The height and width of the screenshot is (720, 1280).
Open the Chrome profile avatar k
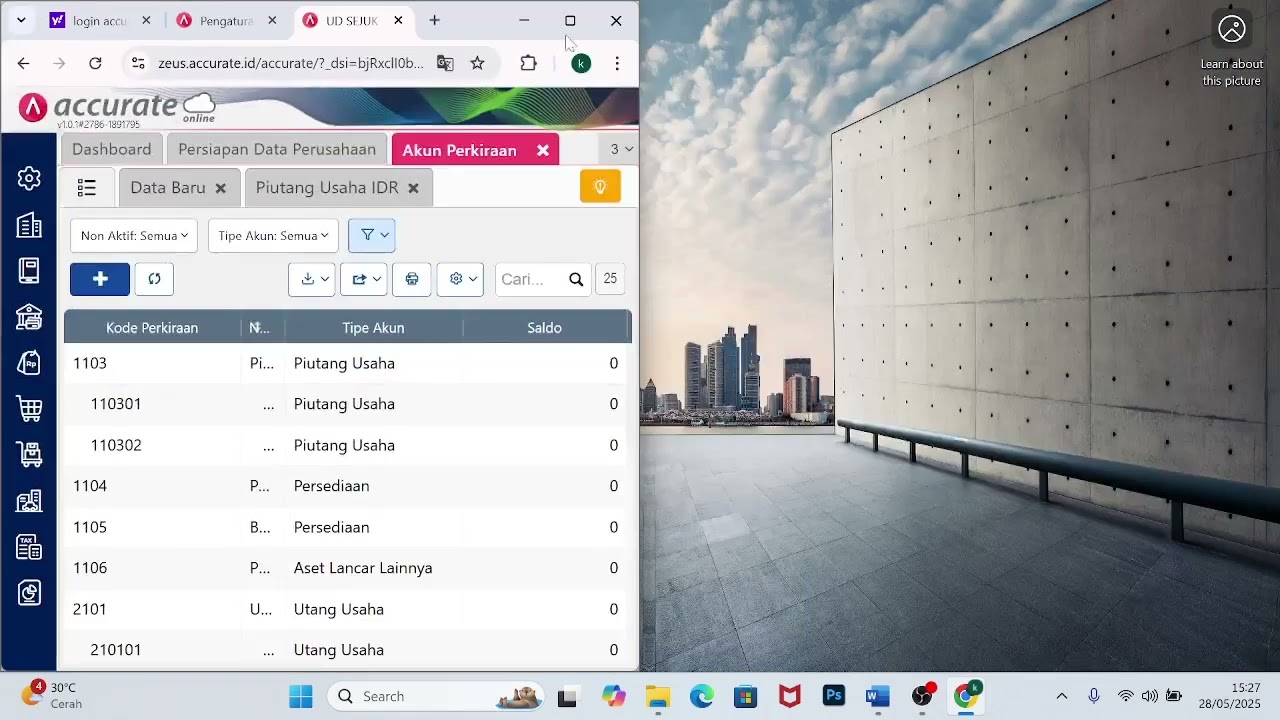(x=581, y=63)
